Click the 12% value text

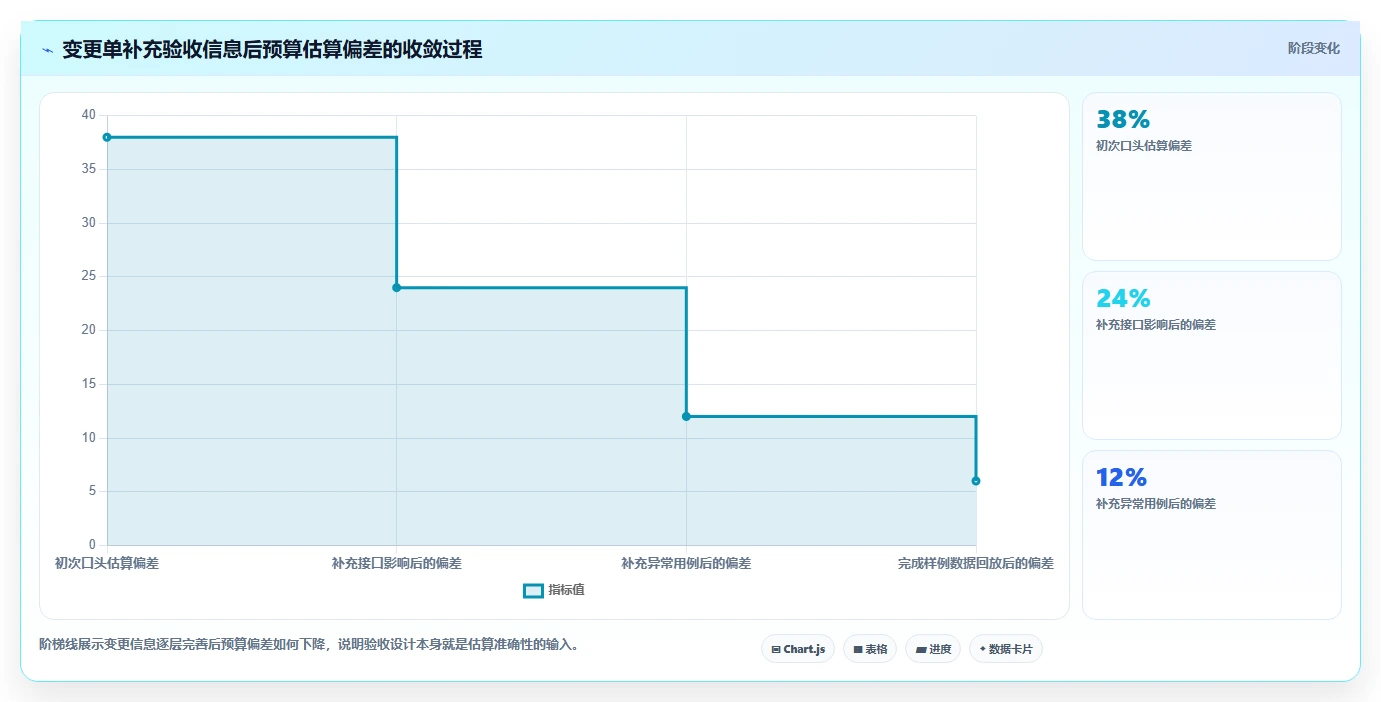pos(1121,477)
